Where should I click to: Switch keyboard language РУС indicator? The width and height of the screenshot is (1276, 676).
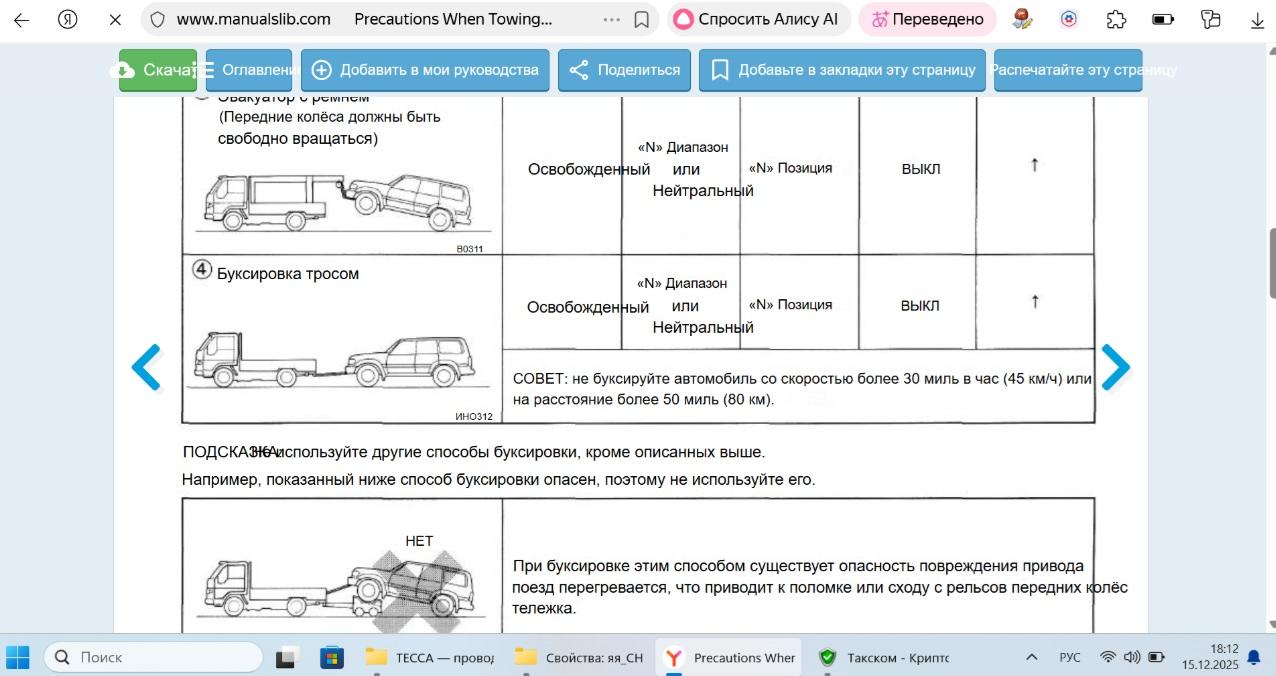[x=1069, y=657]
